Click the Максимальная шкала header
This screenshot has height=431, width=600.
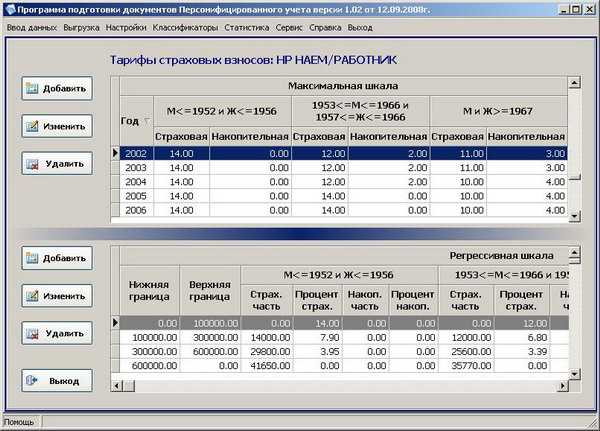pyautogui.click(x=343, y=86)
